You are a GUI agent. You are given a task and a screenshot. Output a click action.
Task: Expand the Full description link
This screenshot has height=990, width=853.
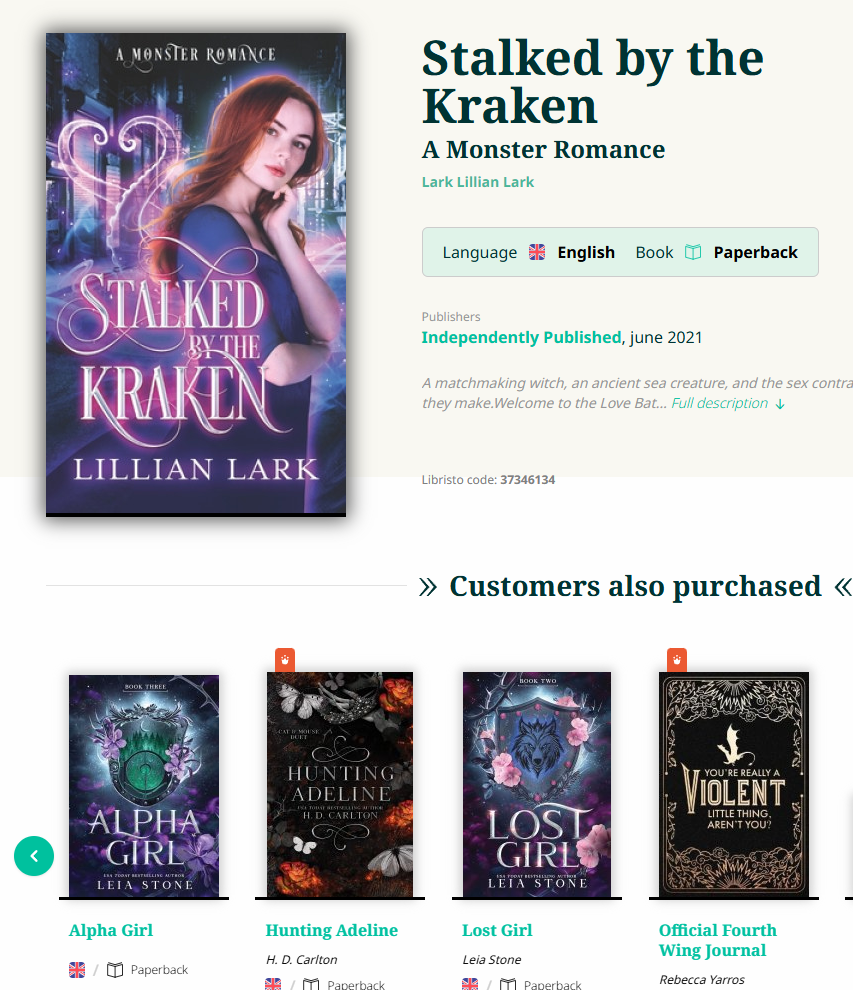(720, 403)
